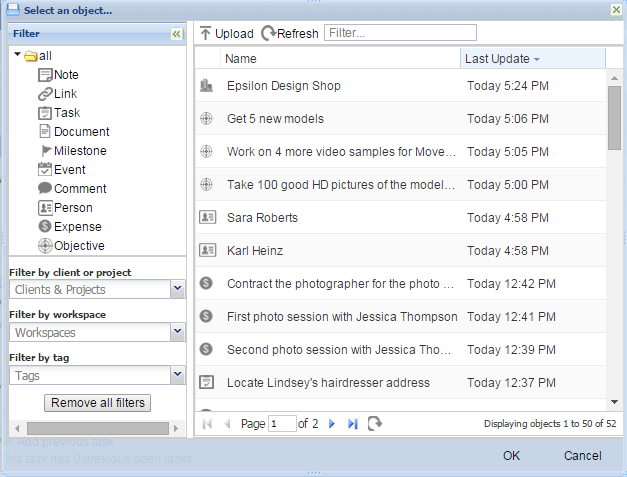Jump to the last page
The height and width of the screenshot is (477, 627).
(x=353, y=424)
